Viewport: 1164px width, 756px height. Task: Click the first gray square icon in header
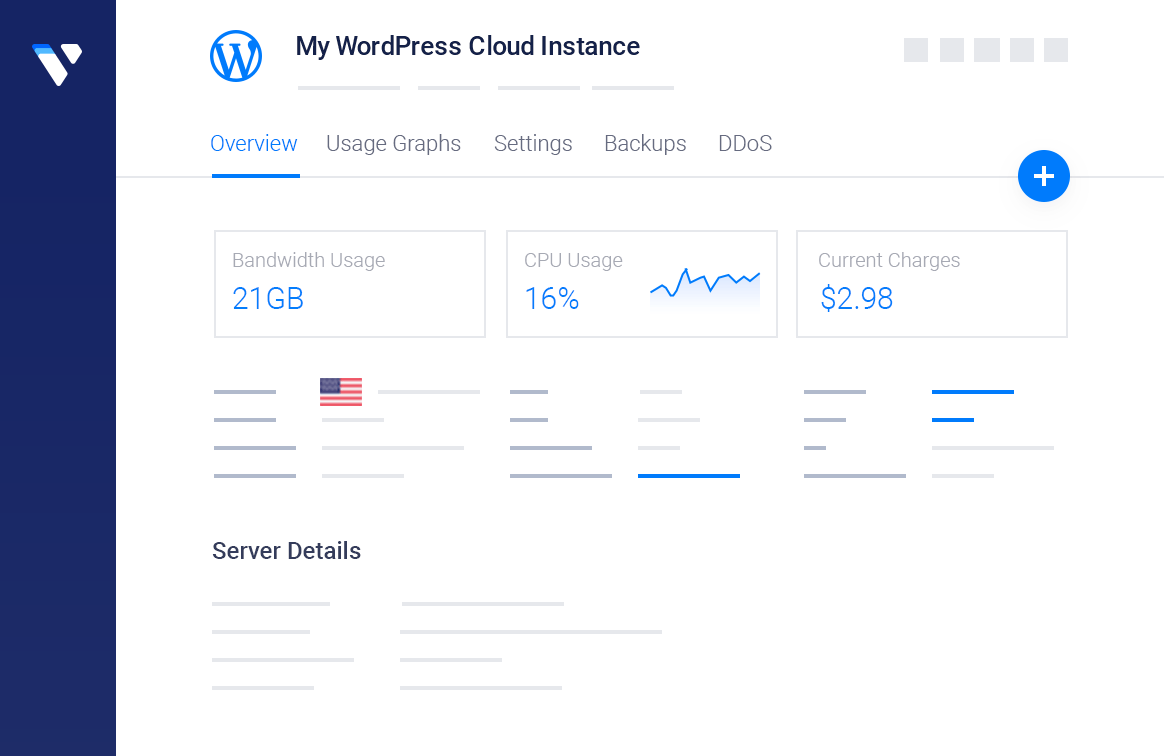916,50
